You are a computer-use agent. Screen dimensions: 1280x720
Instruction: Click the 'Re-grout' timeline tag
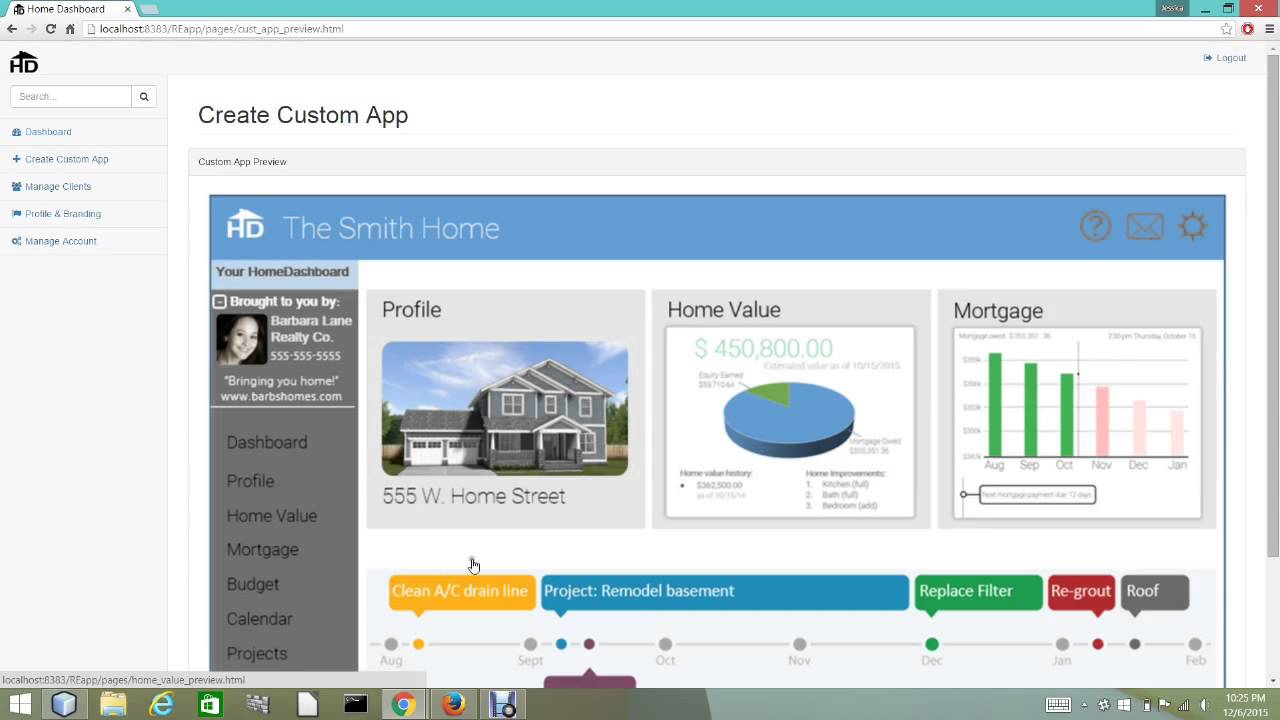pyautogui.click(x=1081, y=591)
